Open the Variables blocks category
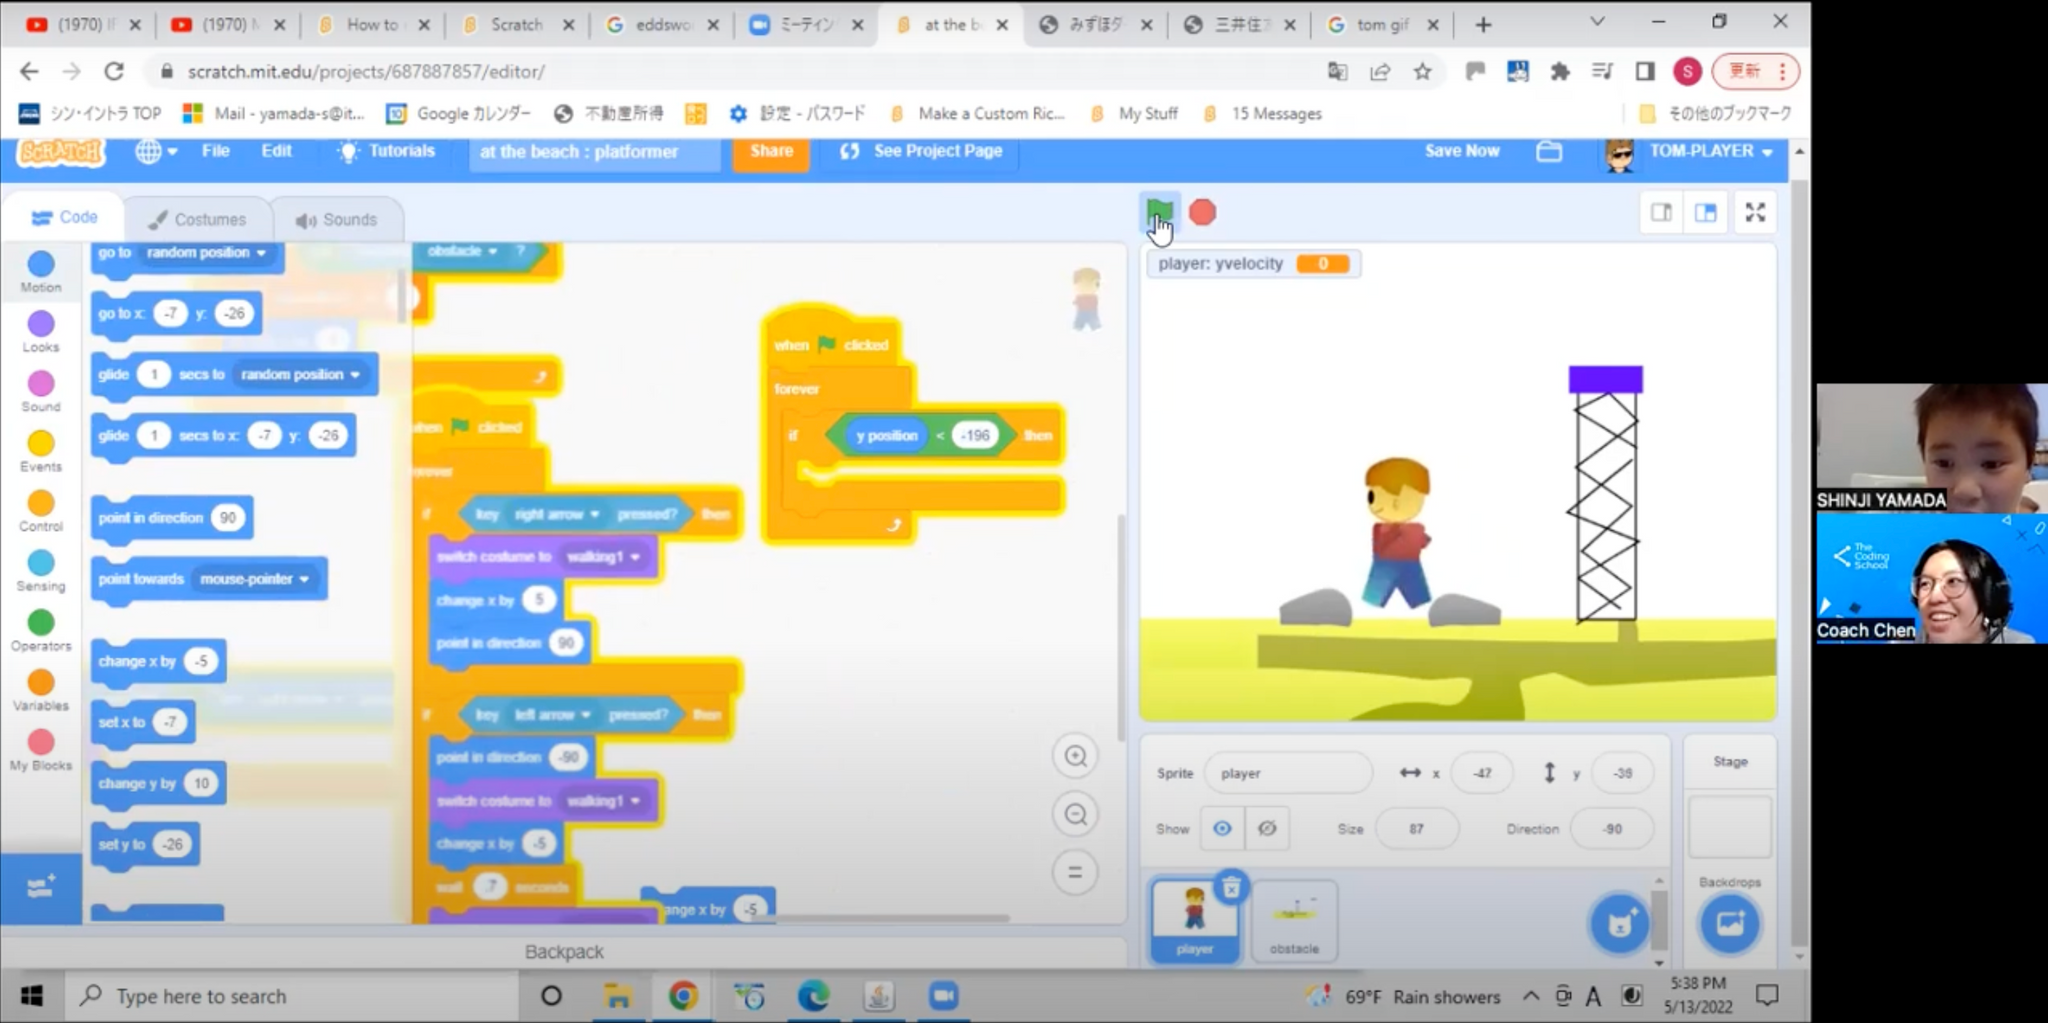The height and width of the screenshot is (1023, 2048). [40, 687]
